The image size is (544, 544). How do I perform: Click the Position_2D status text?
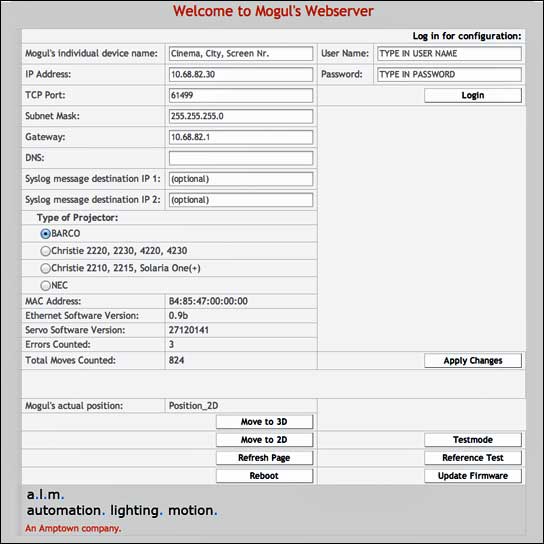point(193,406)
